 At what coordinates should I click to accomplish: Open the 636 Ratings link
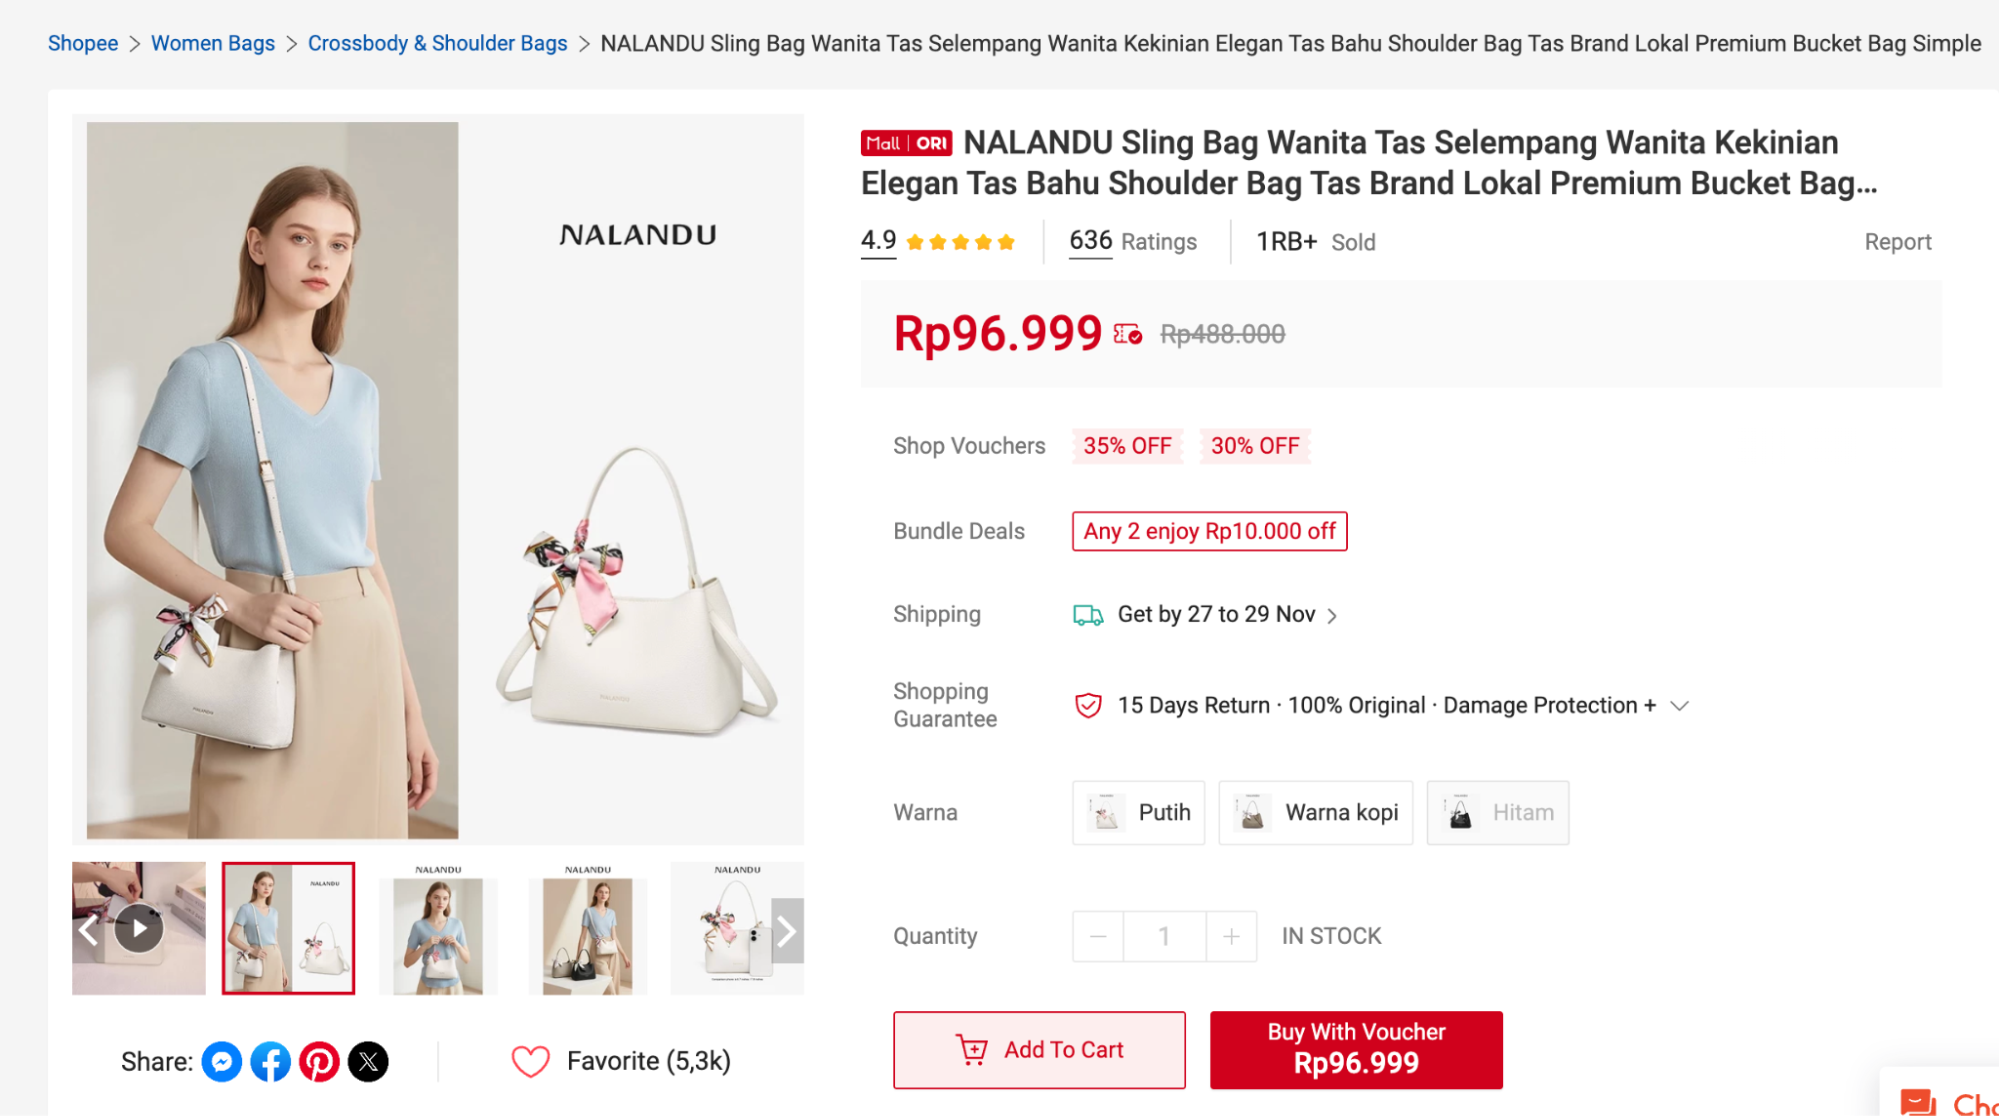coord(1132,241)
